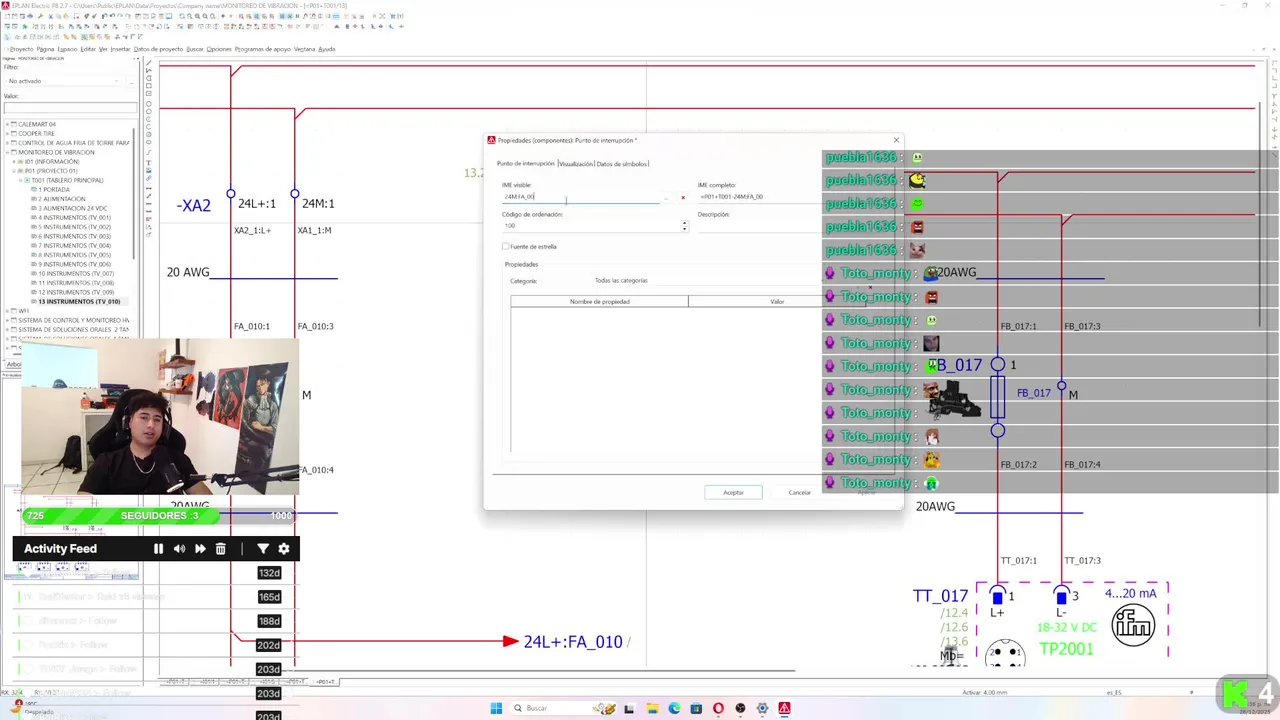The image size is (1280, 720).
Task: Select Punto de interrupción tab
Action: click(526, 164)
